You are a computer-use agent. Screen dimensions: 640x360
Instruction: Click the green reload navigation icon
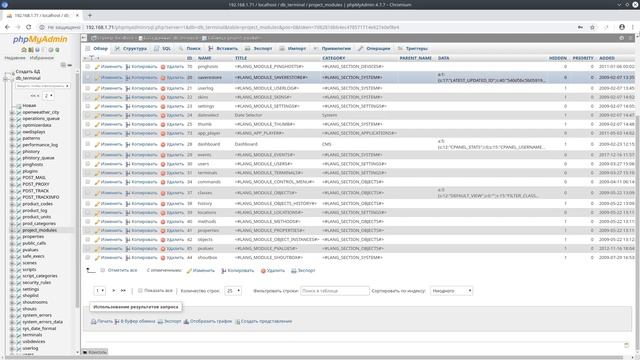tap(57, 50)
